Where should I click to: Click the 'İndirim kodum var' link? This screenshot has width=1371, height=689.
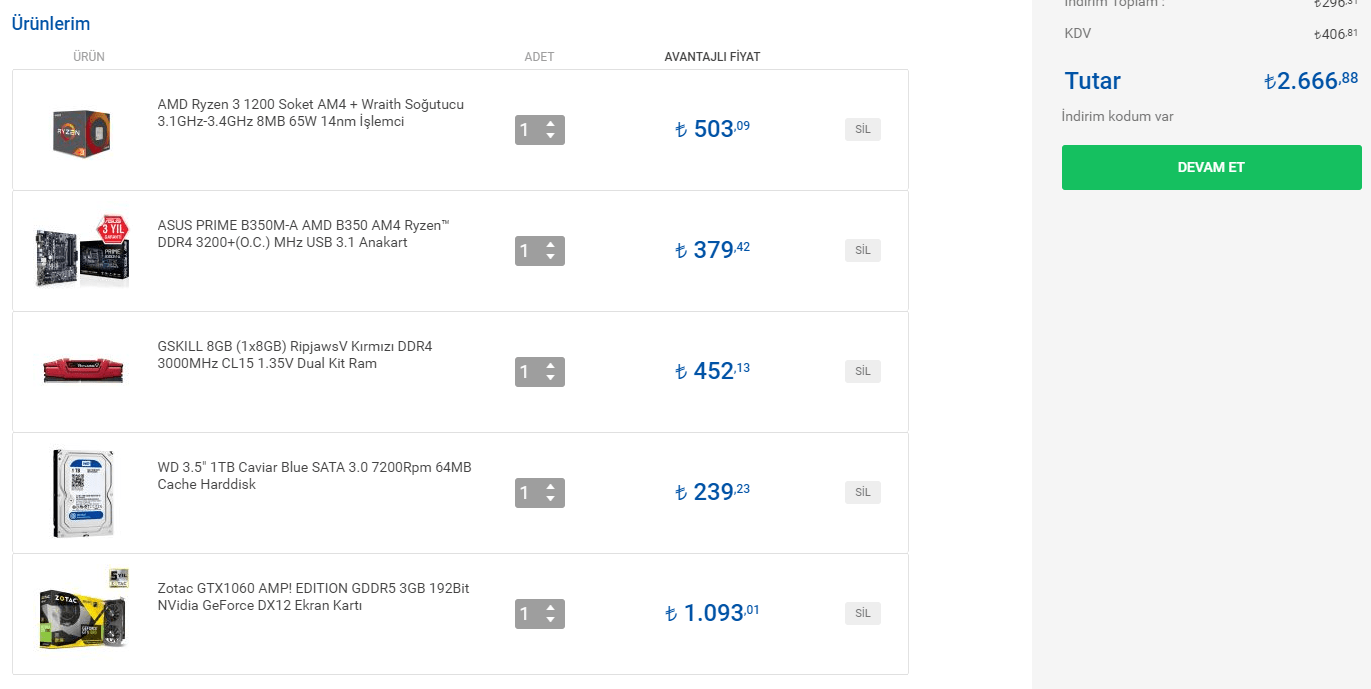coord(1117,117)
